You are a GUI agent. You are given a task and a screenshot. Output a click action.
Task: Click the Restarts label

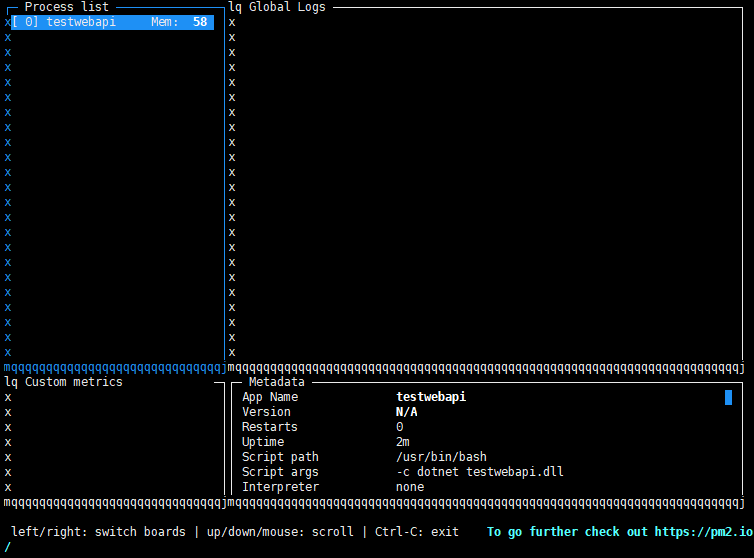269,427
